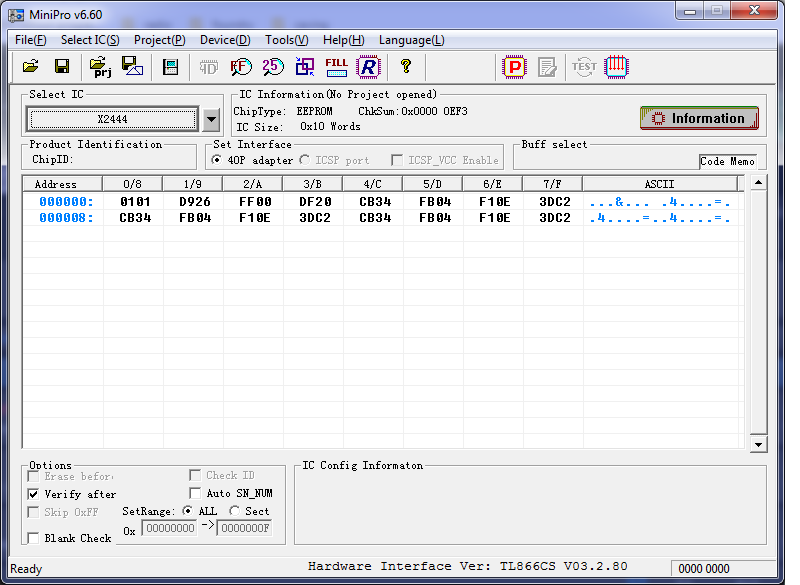Click the greyed read ID icon
Image resolution: width=800 pixels, height=585 pixels.
point(209,67)
